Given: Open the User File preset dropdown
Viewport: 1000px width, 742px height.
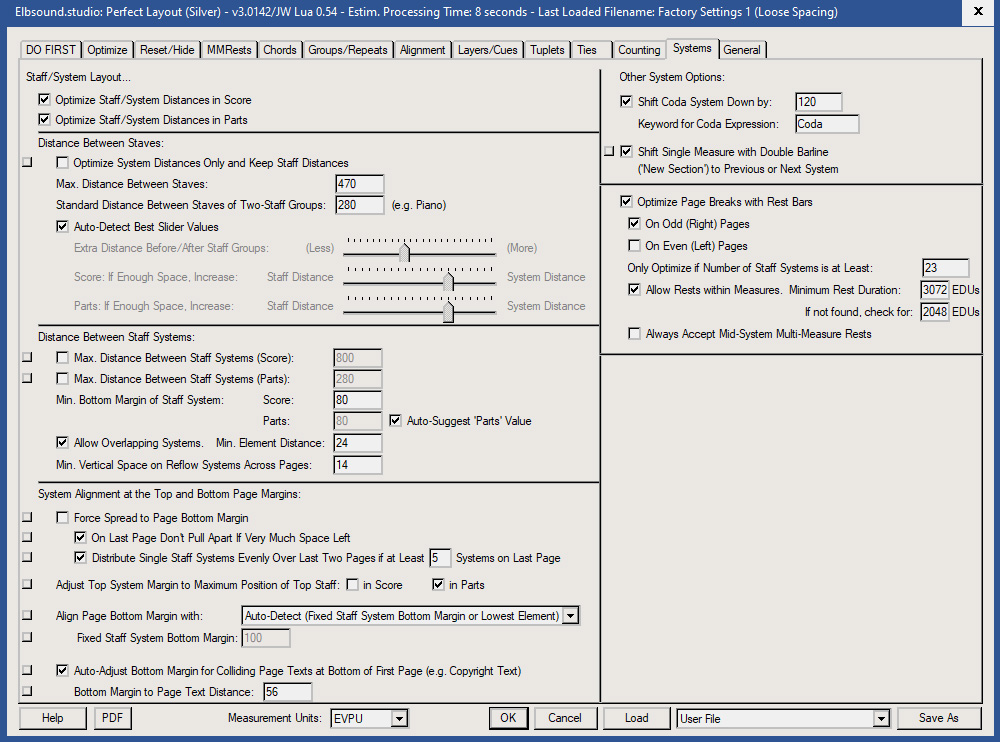Looking at the screenshot, I should (881, 717).
